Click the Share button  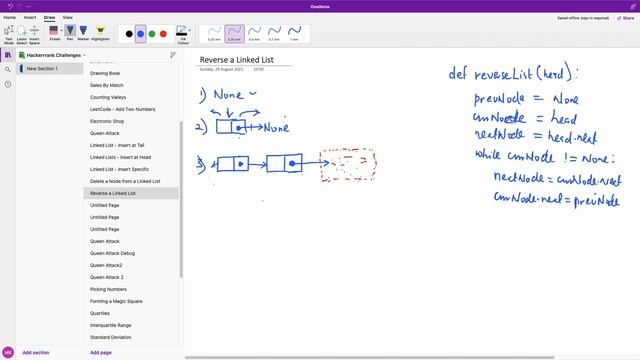626,18
